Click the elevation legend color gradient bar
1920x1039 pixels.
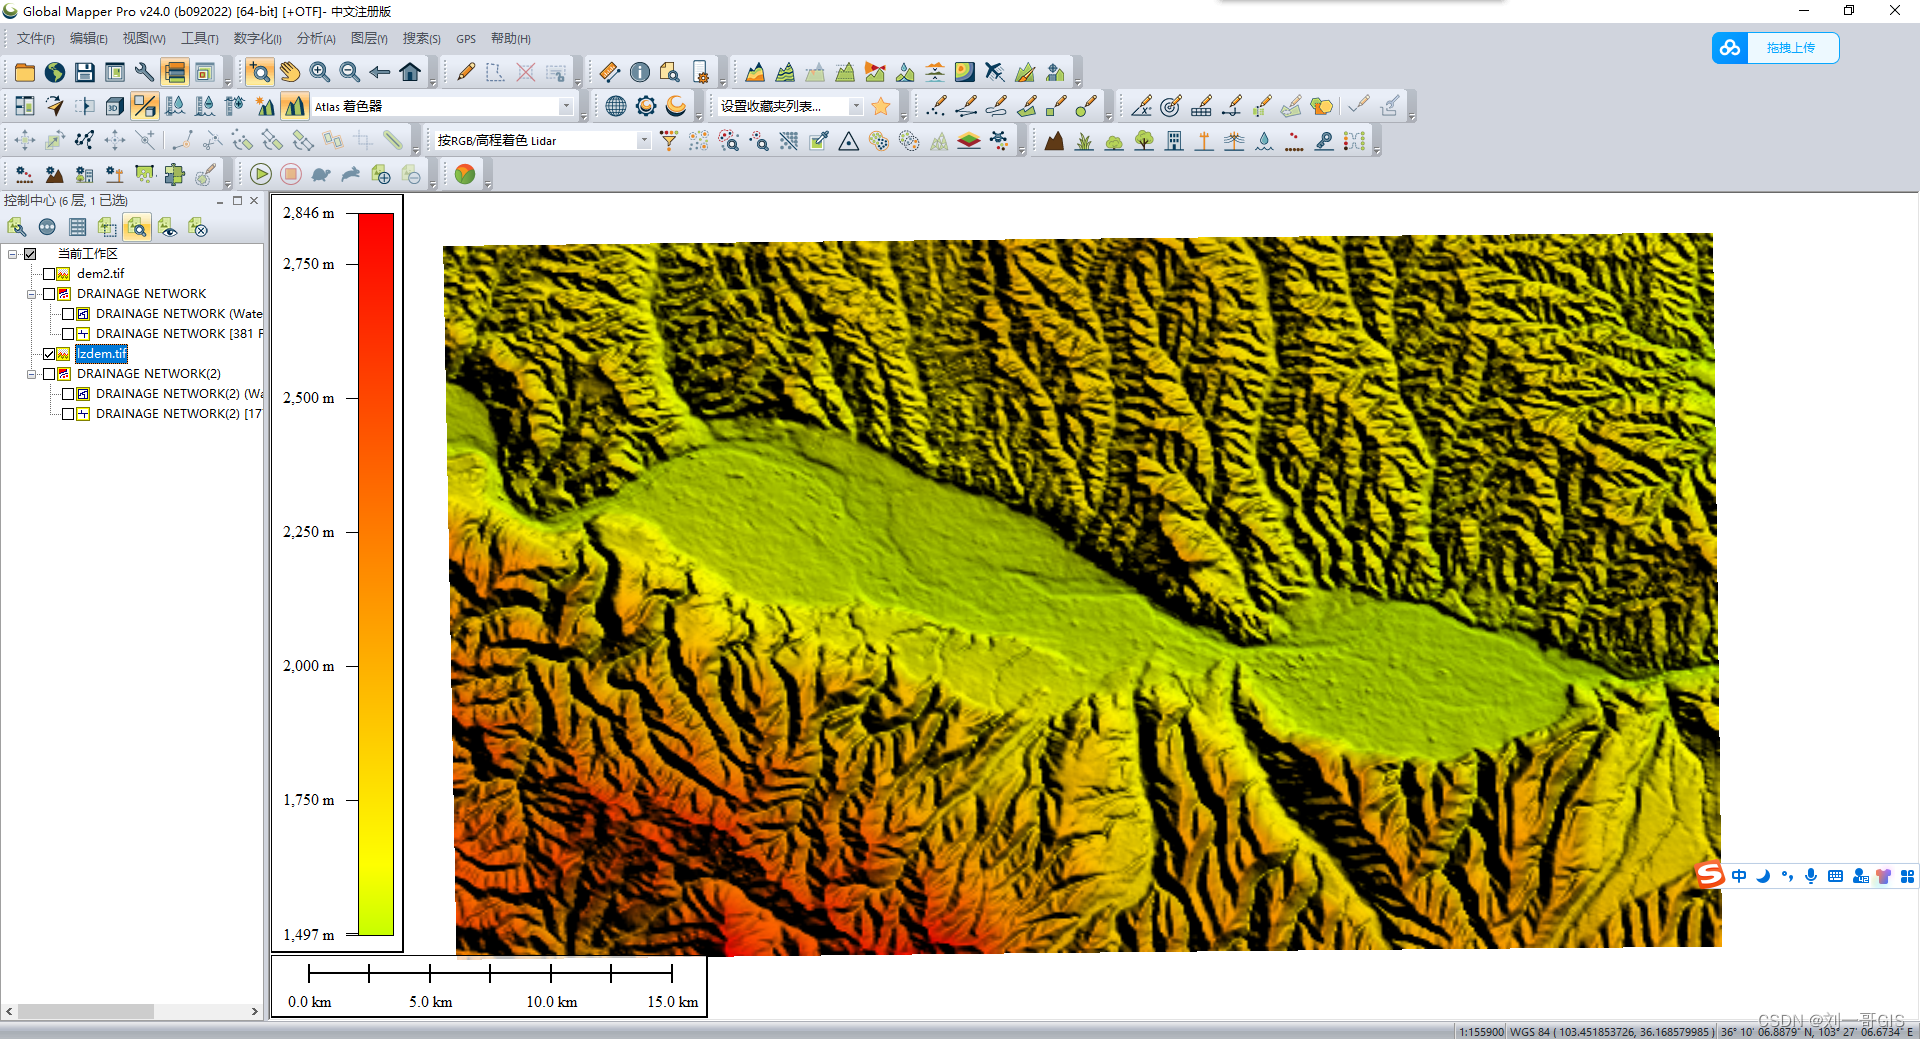coord(376,574)
